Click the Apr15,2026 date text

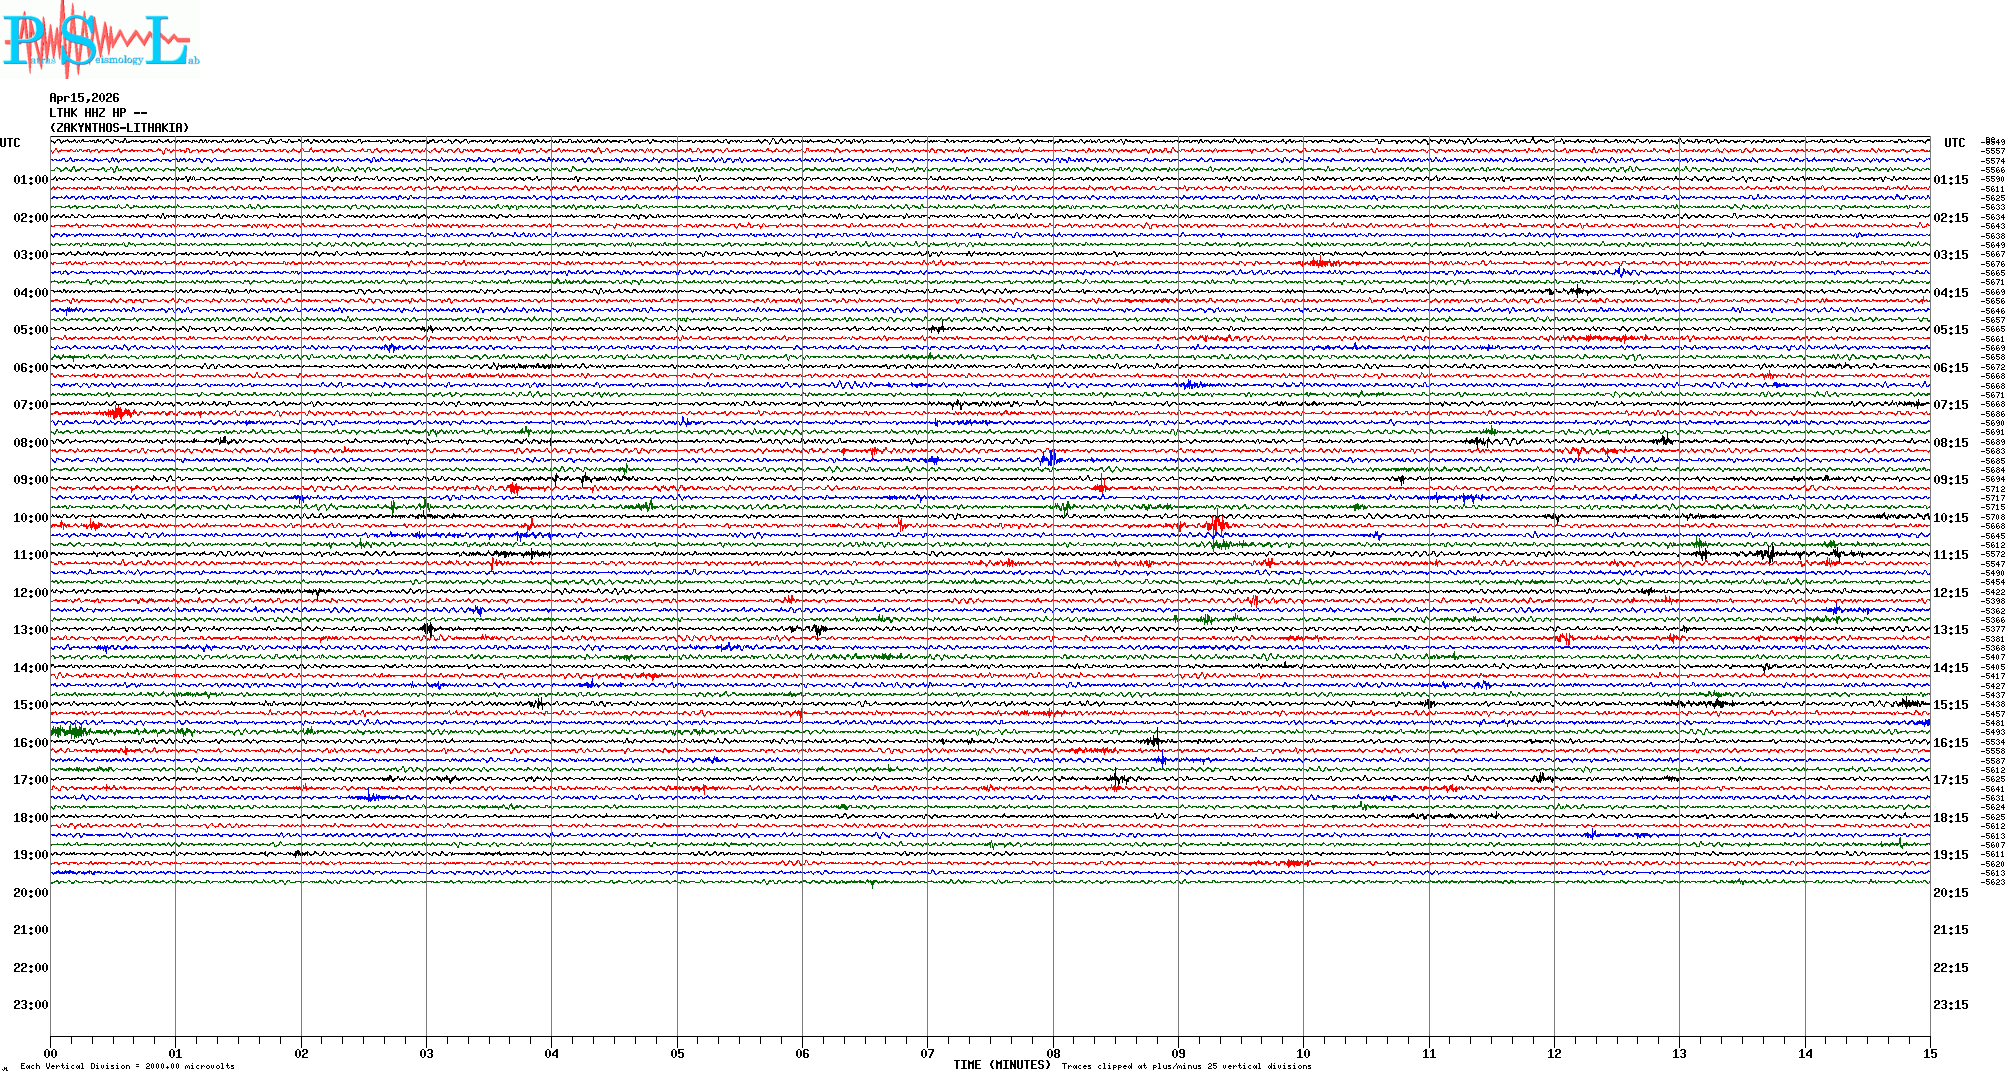click(84, 98)
